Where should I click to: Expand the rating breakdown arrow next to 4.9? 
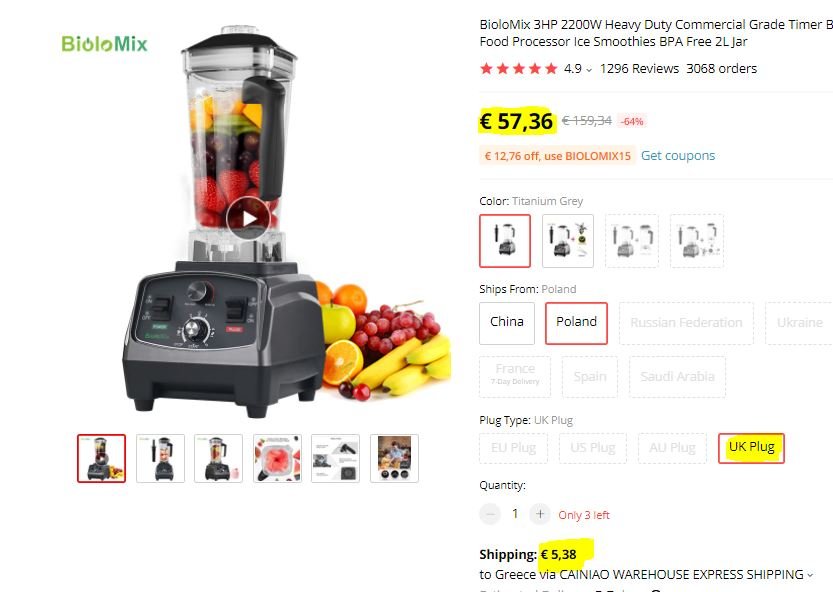pos(589,70)
